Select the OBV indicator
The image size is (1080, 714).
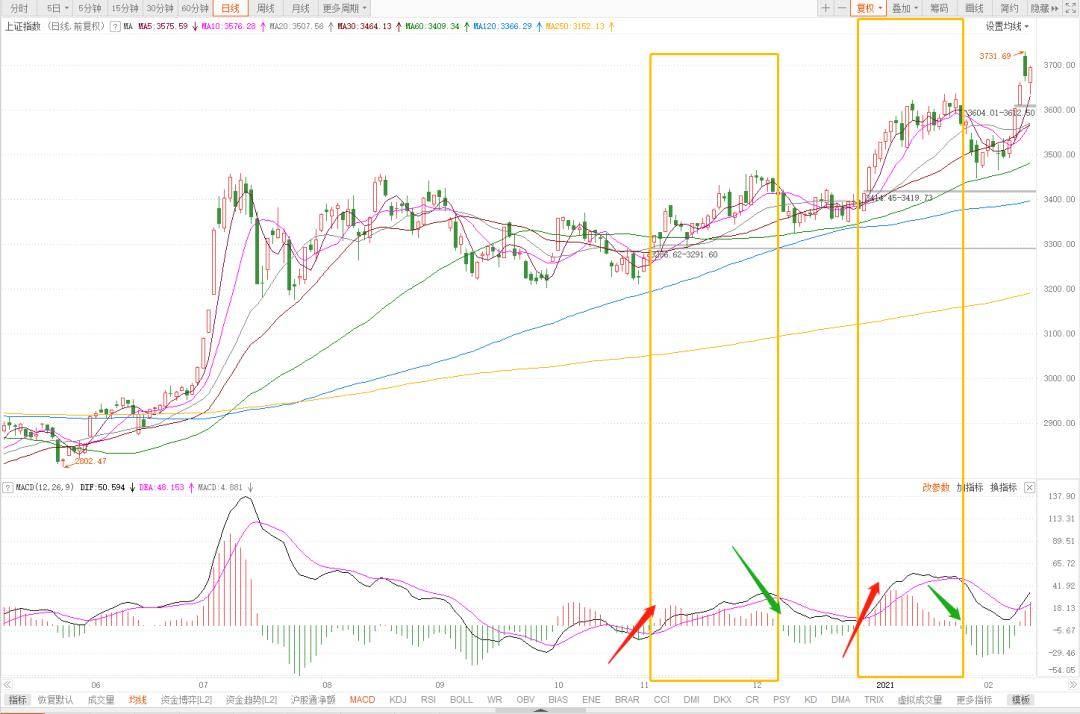(x=526, y=700)
